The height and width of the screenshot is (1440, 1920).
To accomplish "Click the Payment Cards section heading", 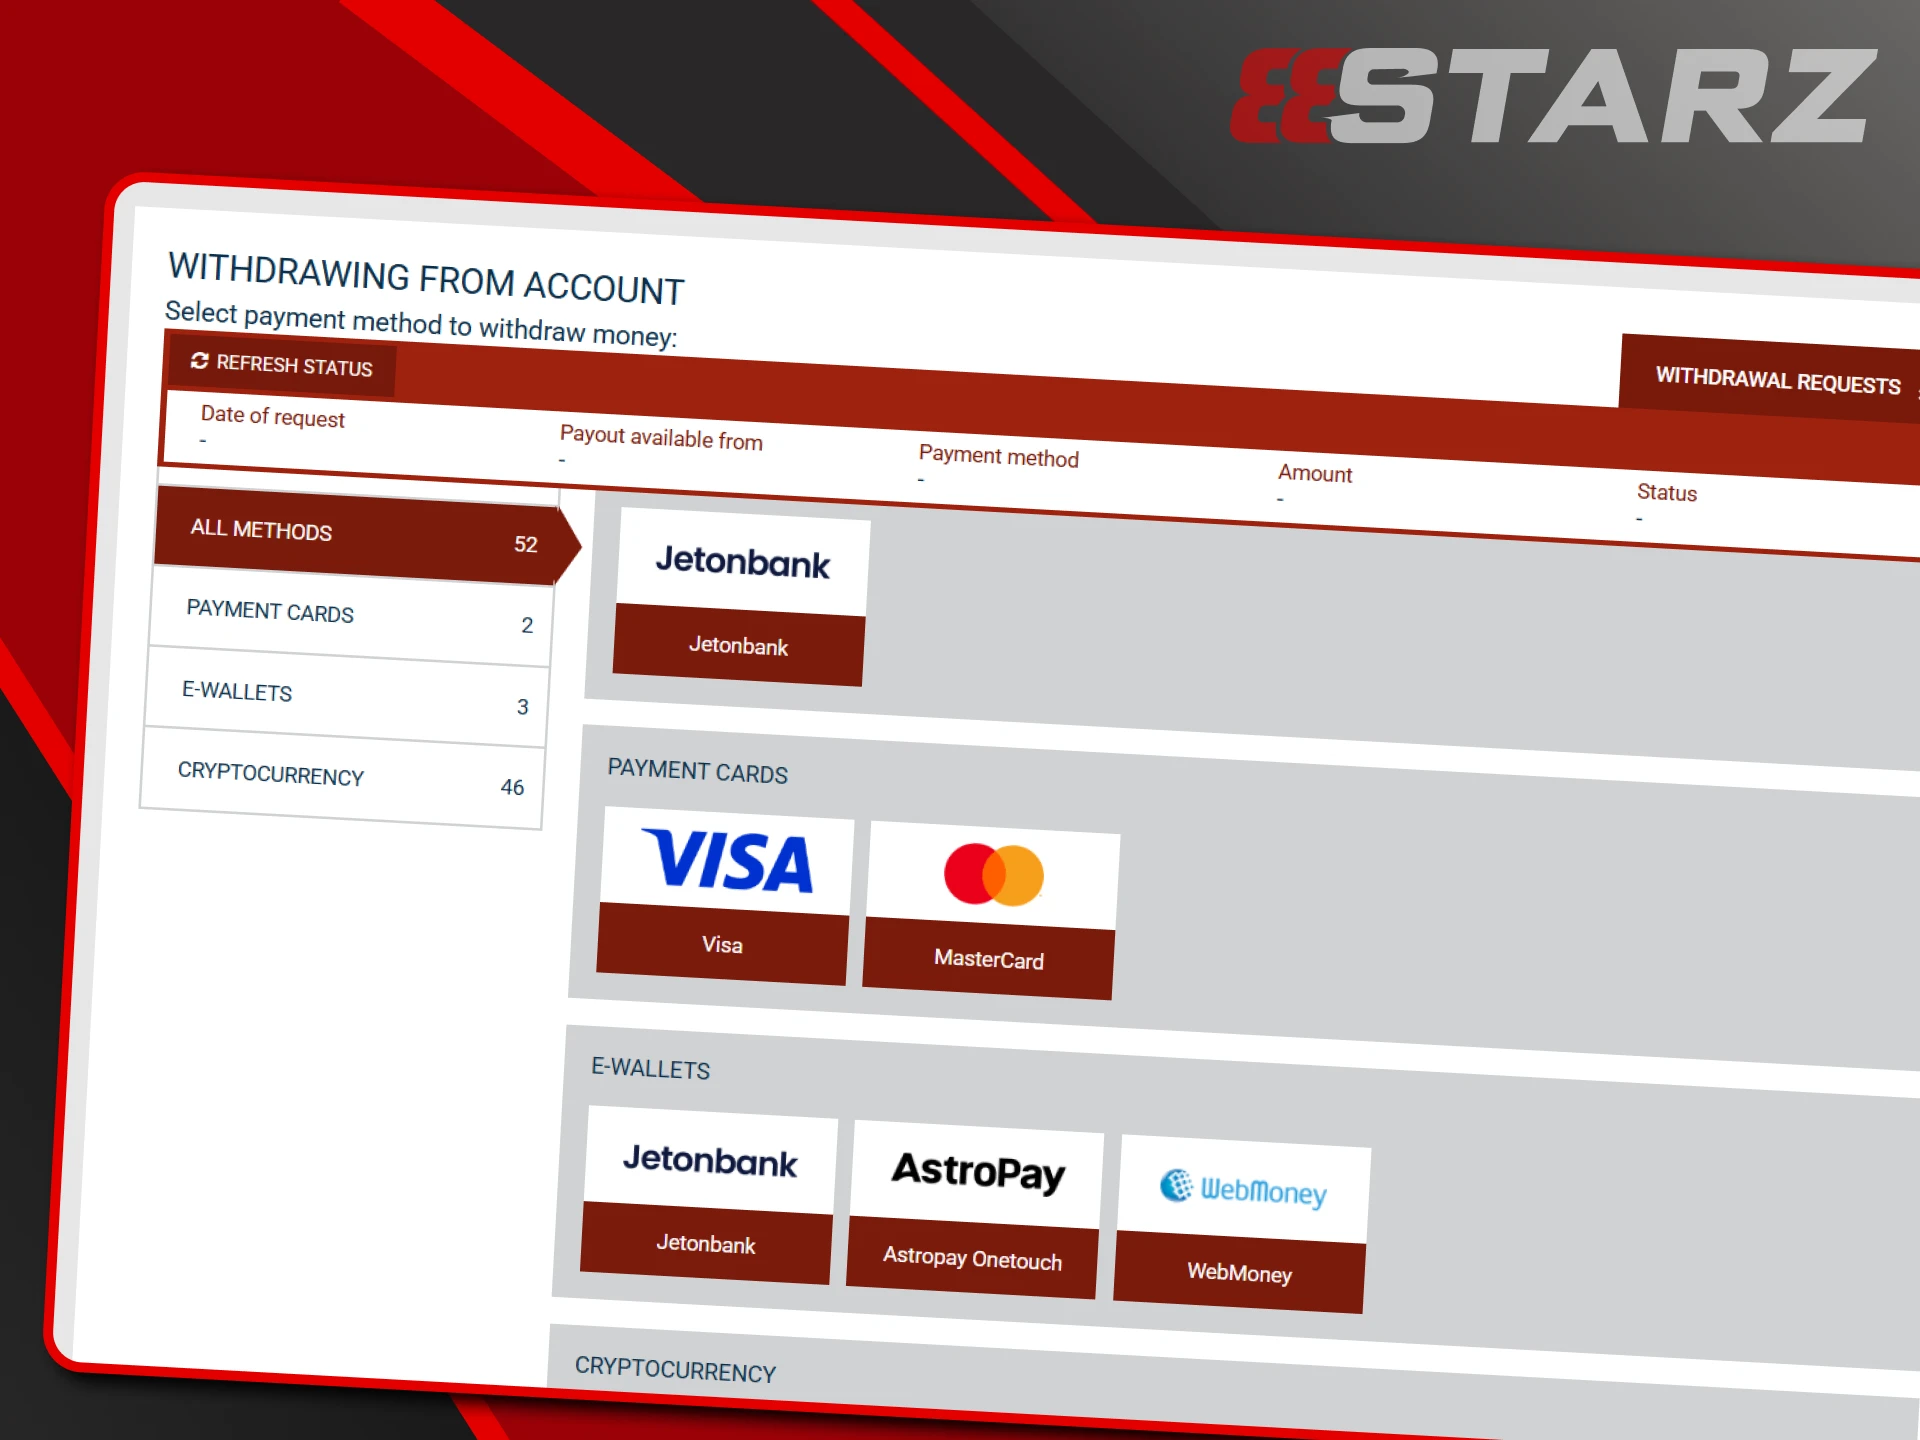I will point(698,771).
